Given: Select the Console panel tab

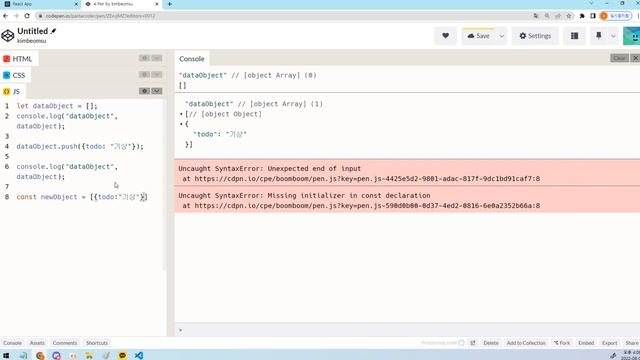Looking at the screenshot, I should 191,59.
